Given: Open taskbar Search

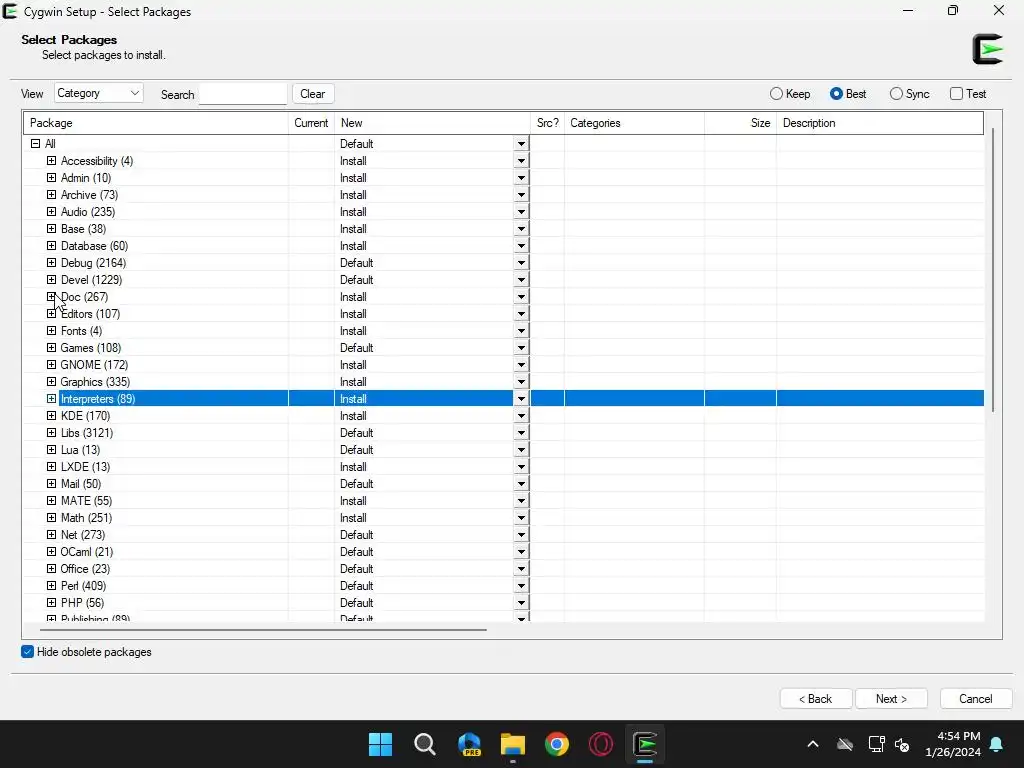Looking at the screenshot, I should pyautogui.click(x=424, y=744).
